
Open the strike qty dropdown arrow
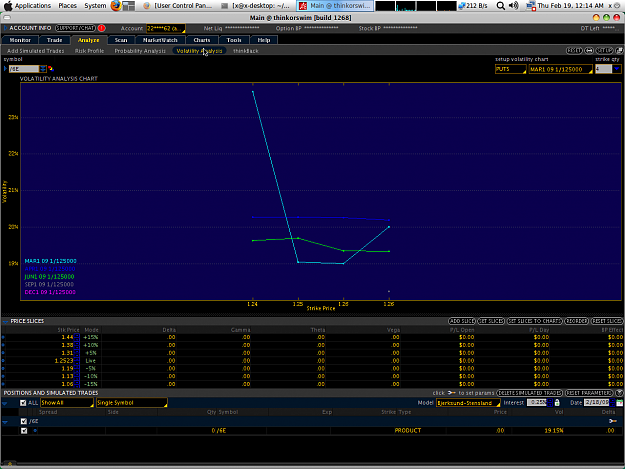pos(617,69)
